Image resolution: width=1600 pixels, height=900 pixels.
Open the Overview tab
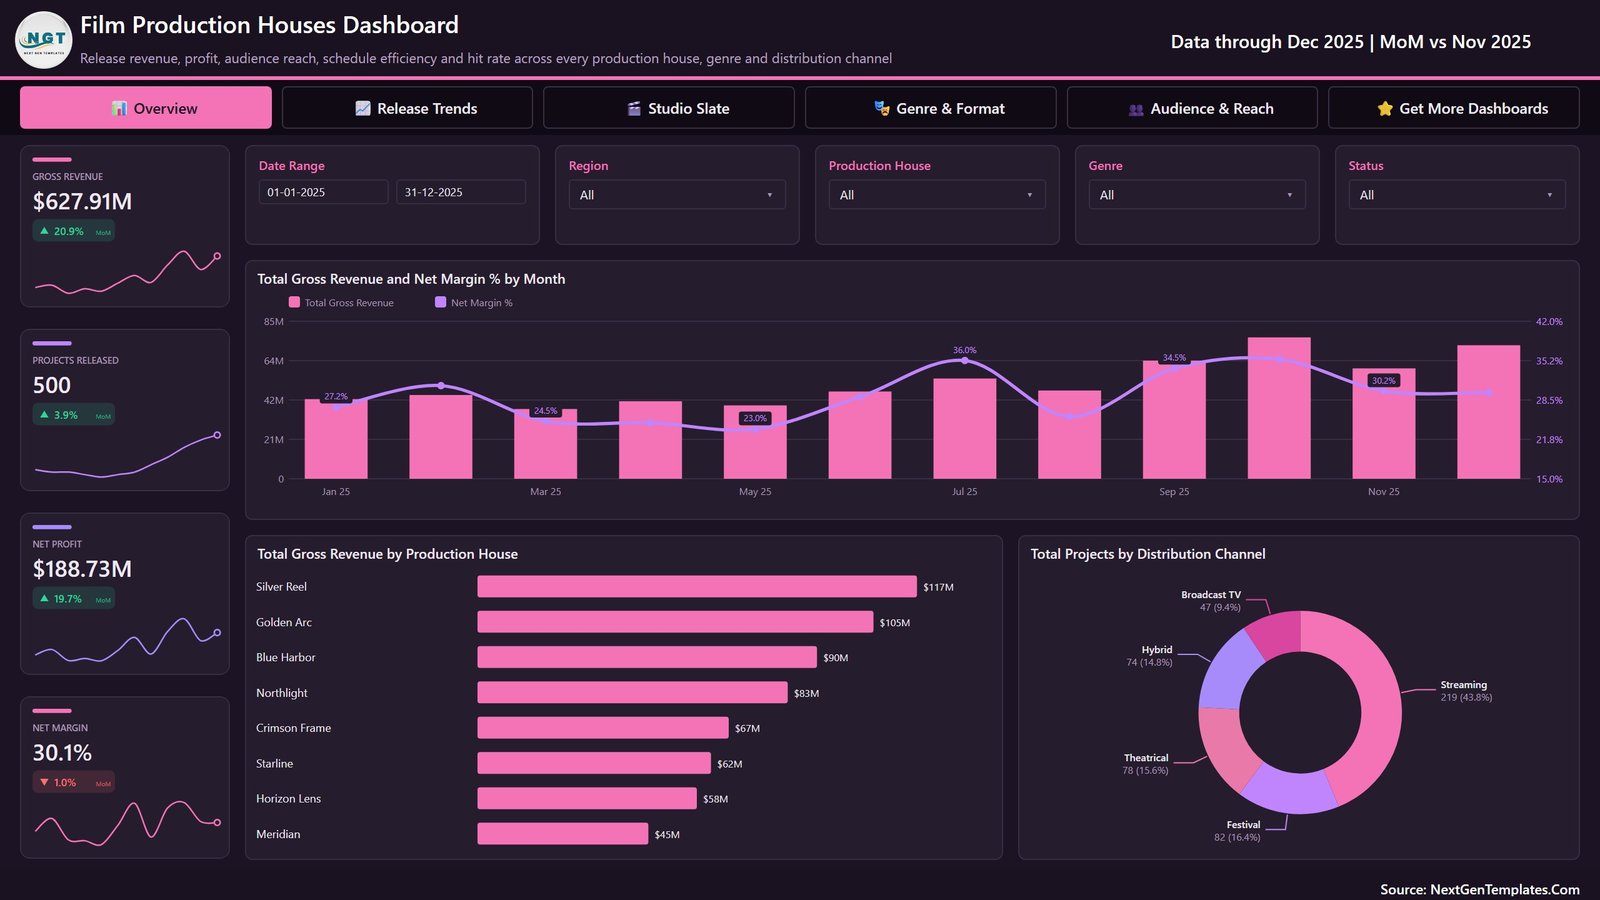tap(146, 108)
